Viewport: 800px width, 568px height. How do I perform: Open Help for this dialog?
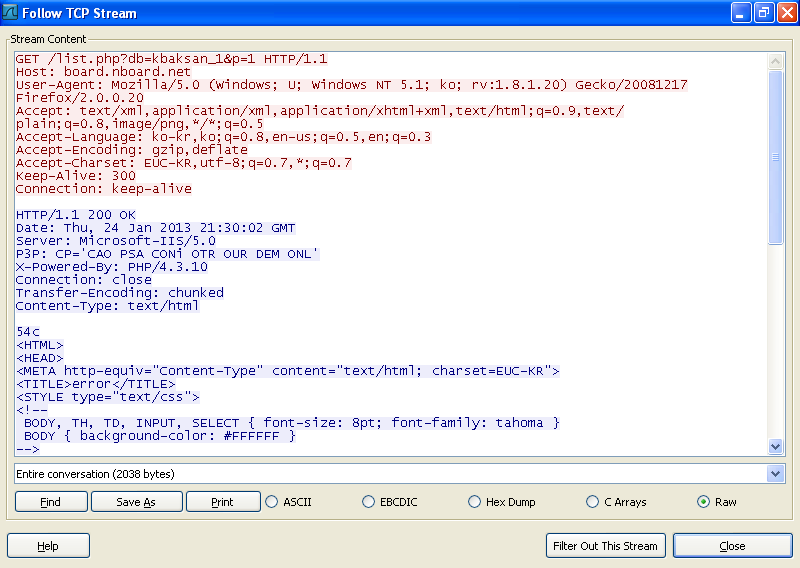(x=48, y=546)
